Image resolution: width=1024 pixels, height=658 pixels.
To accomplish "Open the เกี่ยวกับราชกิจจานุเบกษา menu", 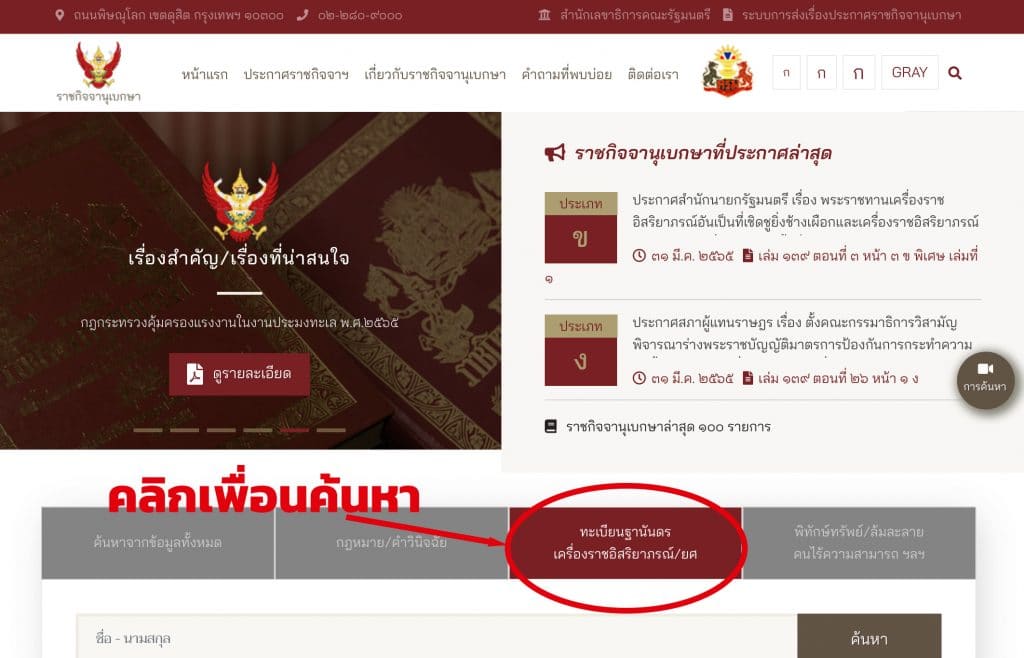I will pos(435,74).
